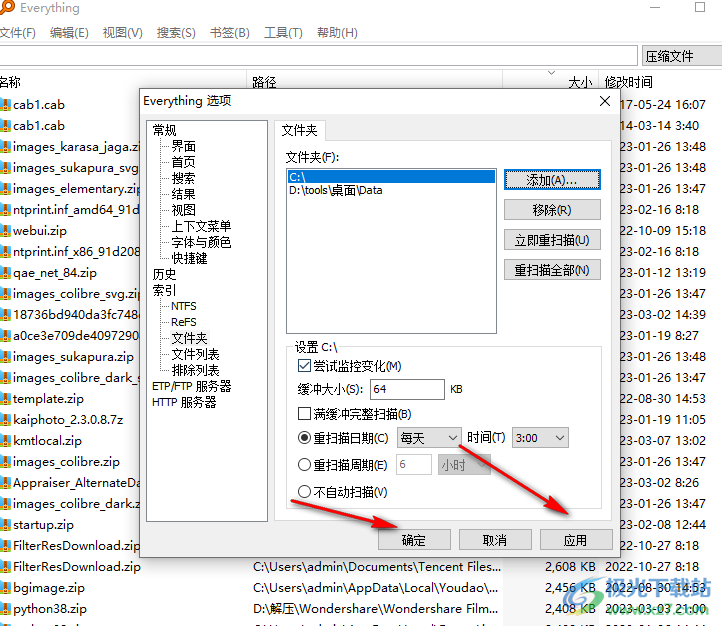722x626 pixels.
Task: Click archive icon beside startup.zip
Action: (5, 524)
